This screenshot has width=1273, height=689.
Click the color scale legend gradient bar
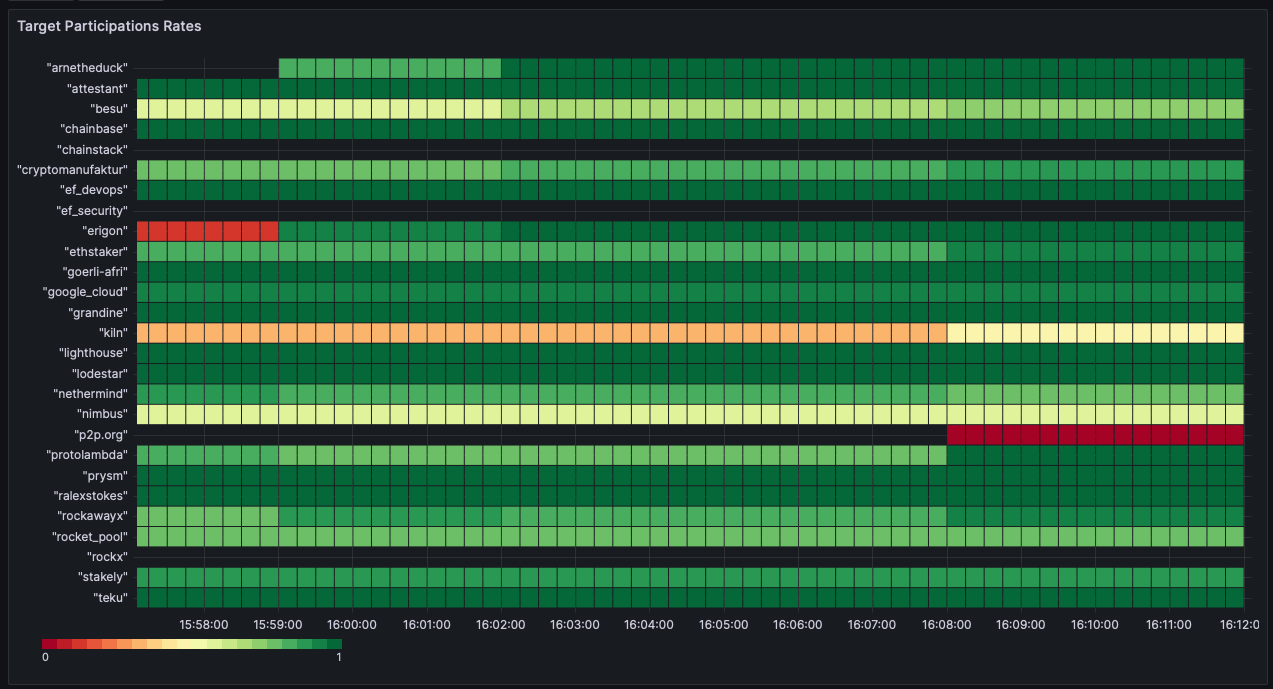coord(192,644)
